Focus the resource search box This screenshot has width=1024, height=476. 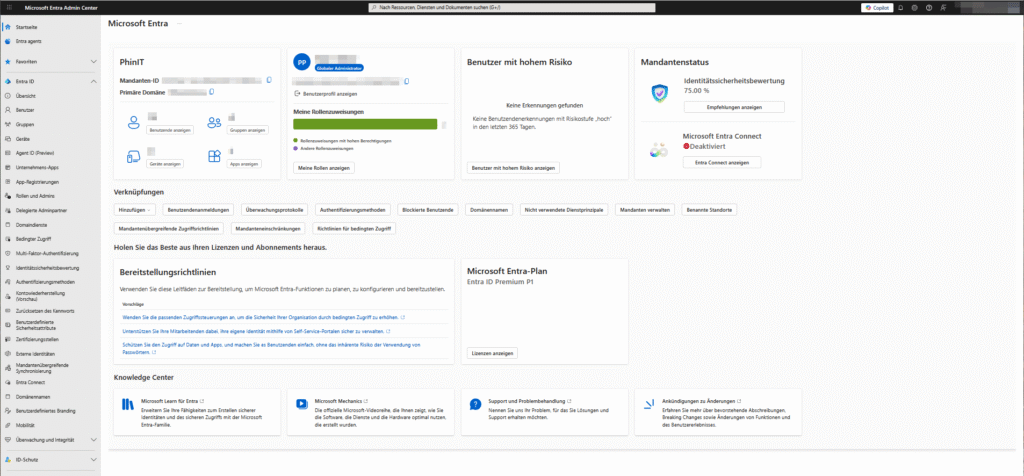pyautogui.click(x=511, y=8)
